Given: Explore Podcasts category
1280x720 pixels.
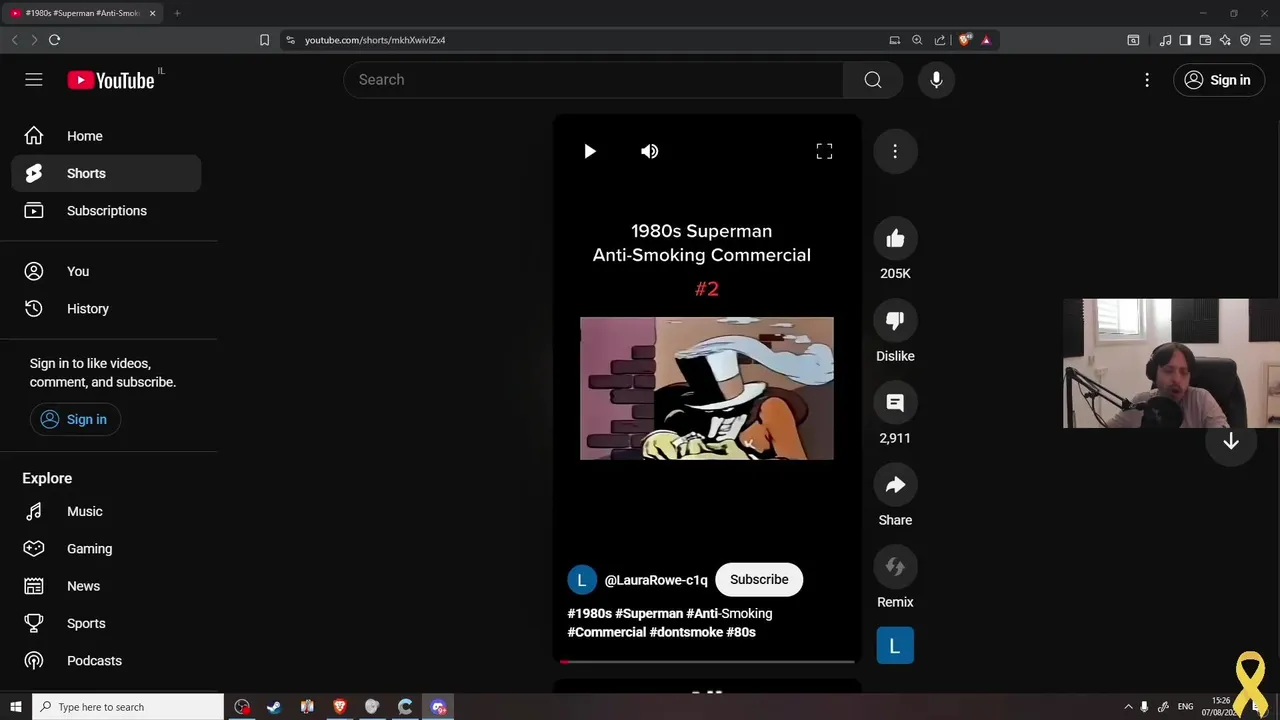Looking at the screenshot, I should point(107,661).
